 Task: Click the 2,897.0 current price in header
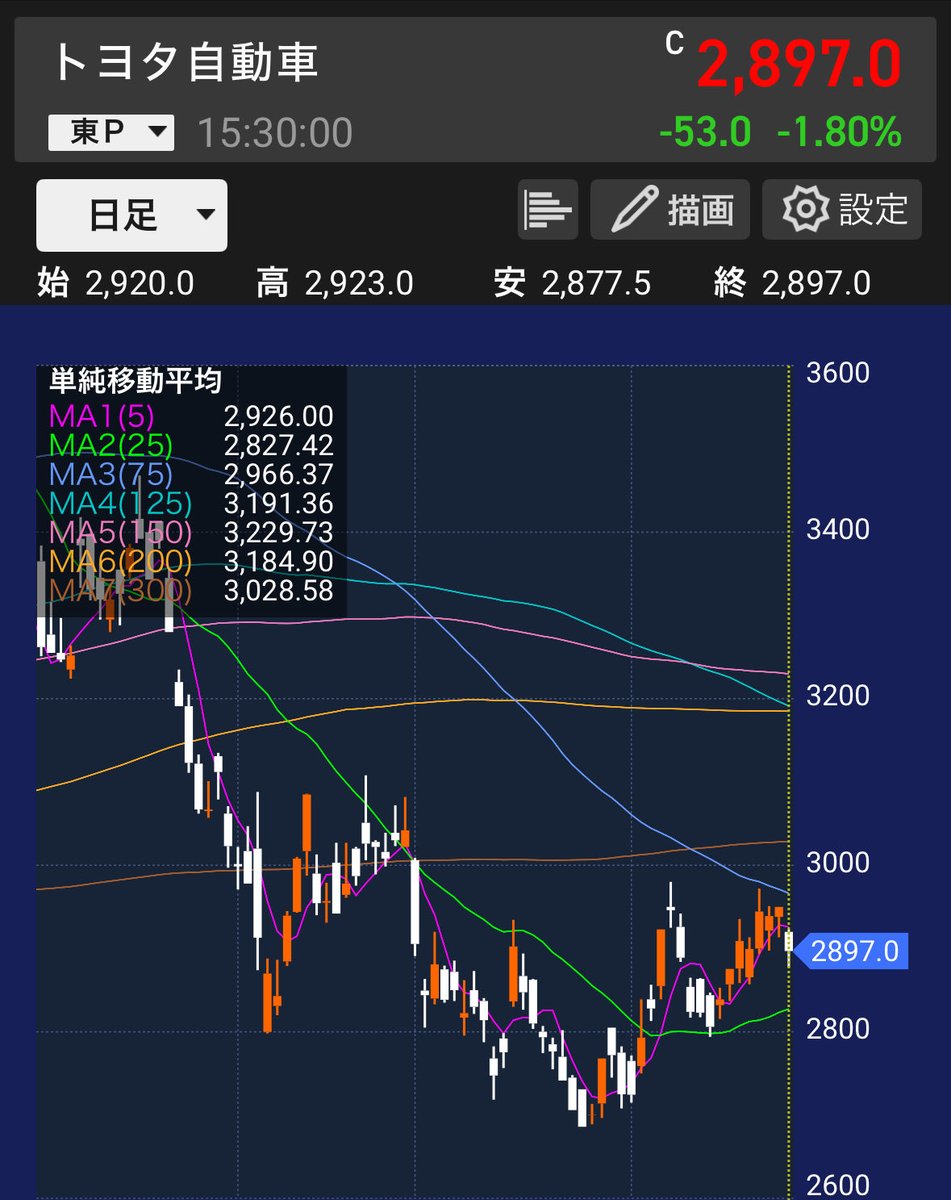(x=799, y=65)
